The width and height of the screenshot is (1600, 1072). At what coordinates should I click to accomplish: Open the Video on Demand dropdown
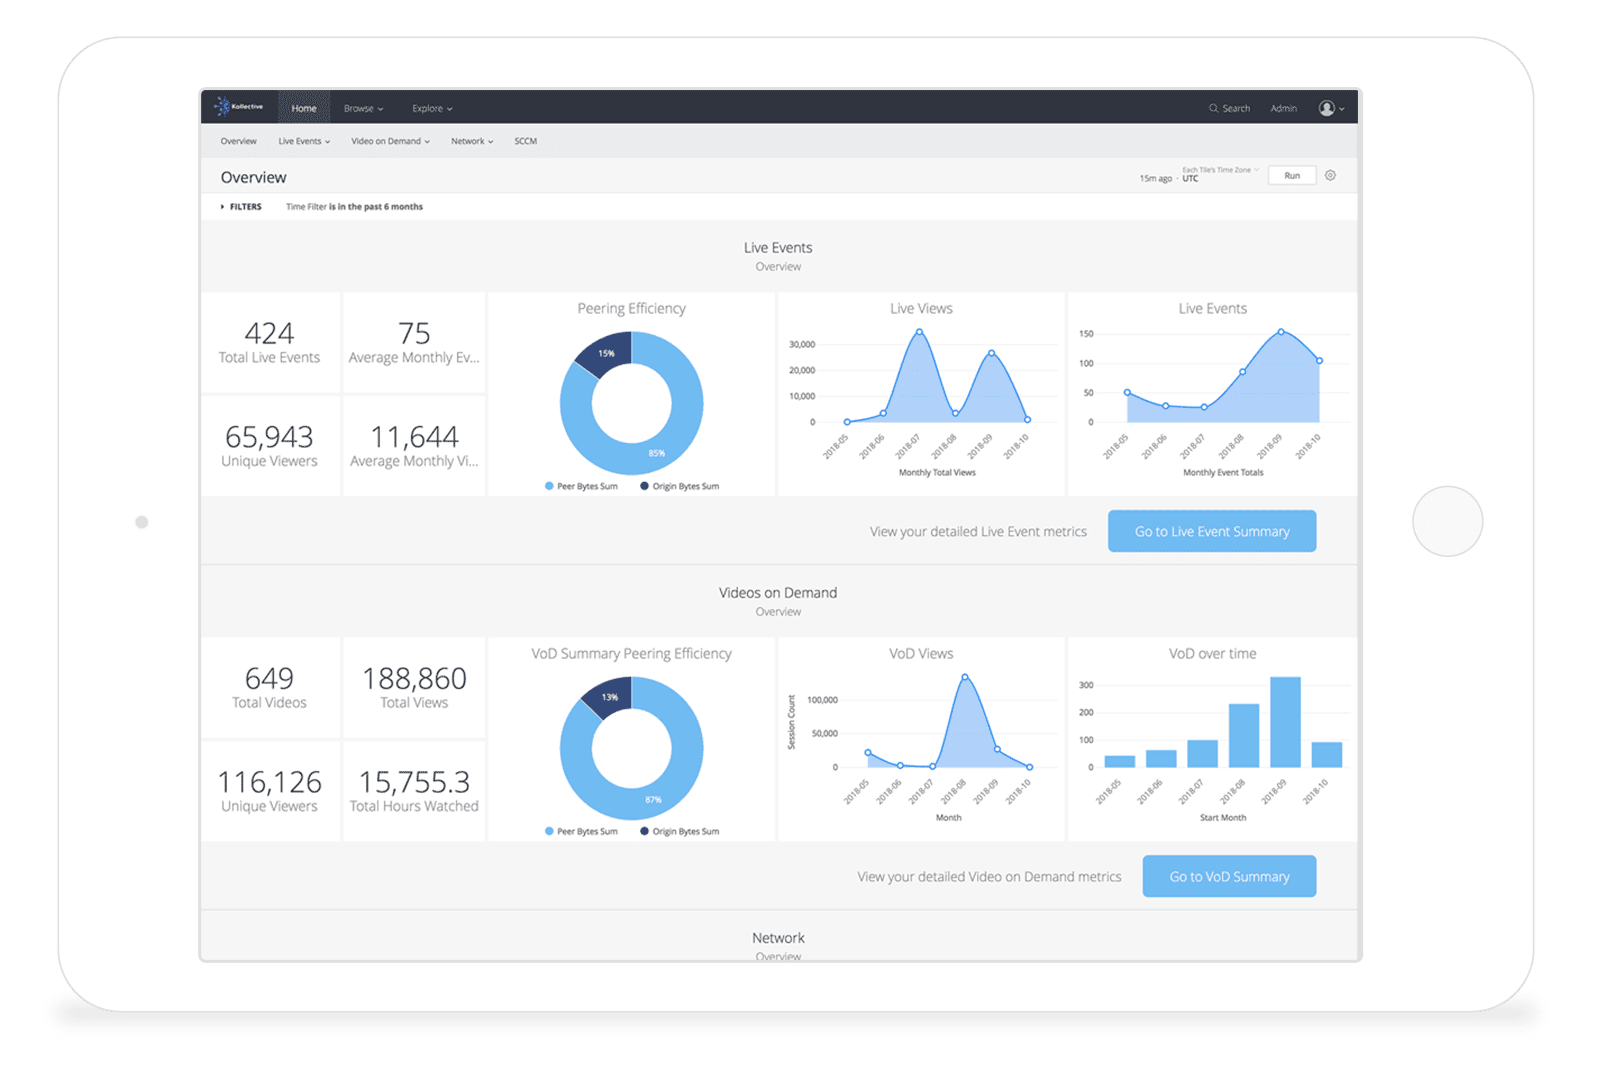tap(390, 141)
